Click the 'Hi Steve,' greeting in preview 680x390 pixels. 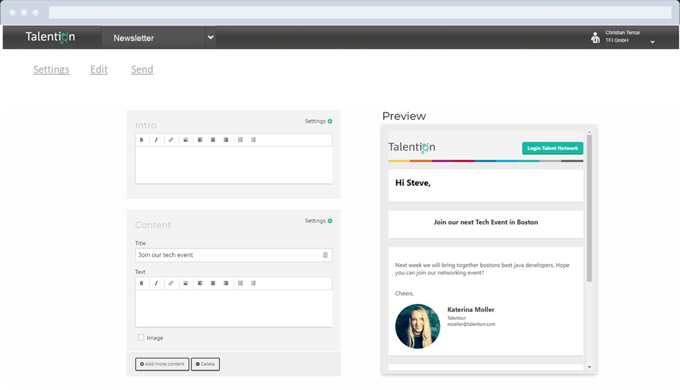click(413, 183)
